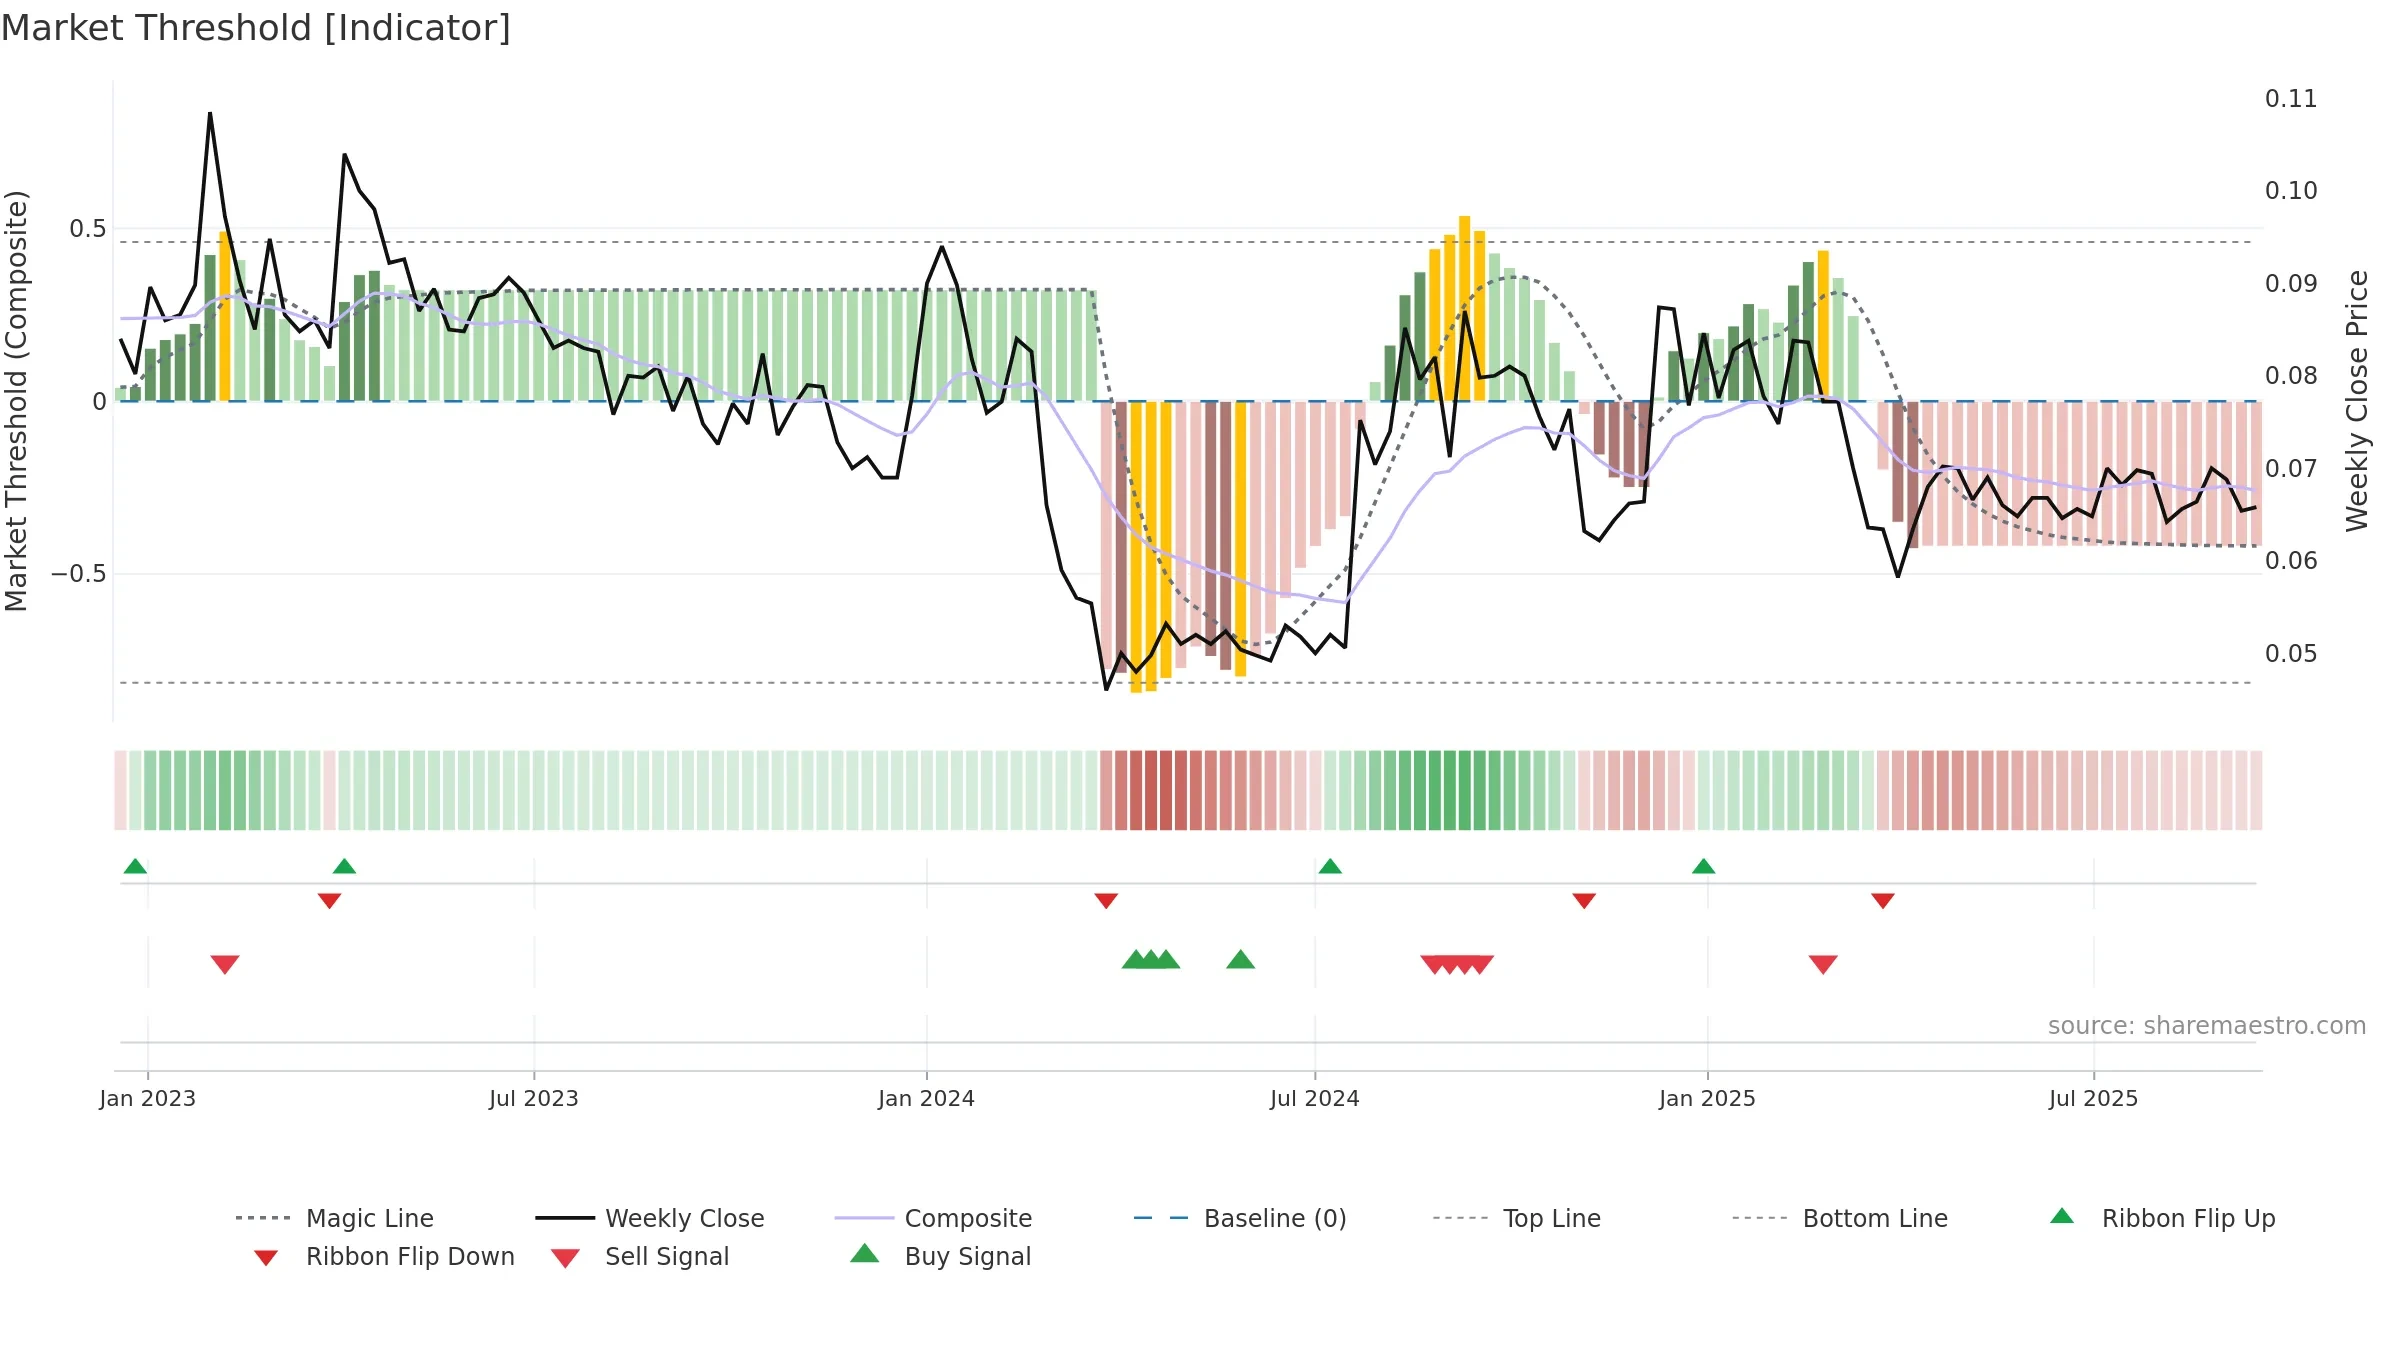Click the sell signal marker in February 2025
The image size is (2400, 1350).
coord(1823,964)
